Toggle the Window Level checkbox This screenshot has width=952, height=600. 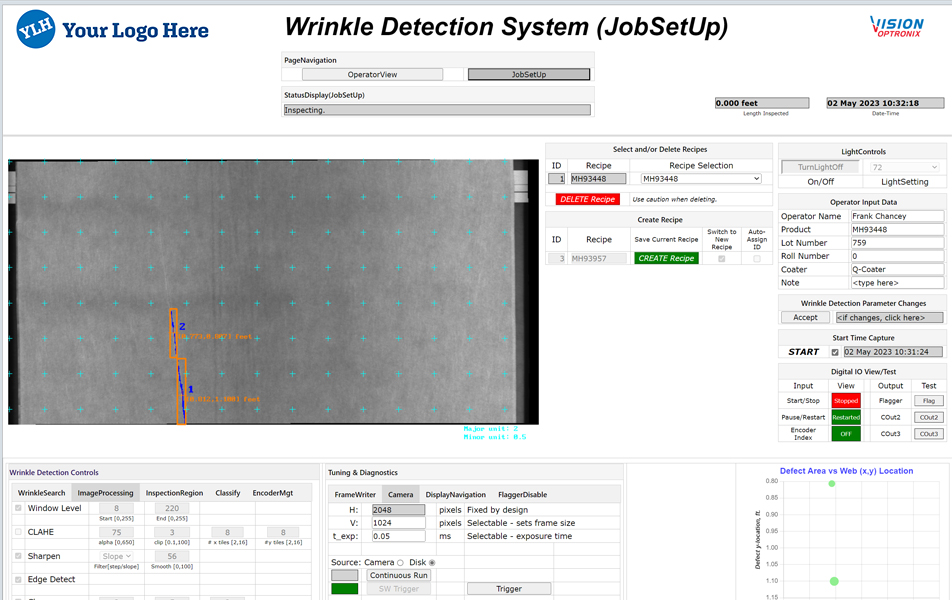(18, 508)
